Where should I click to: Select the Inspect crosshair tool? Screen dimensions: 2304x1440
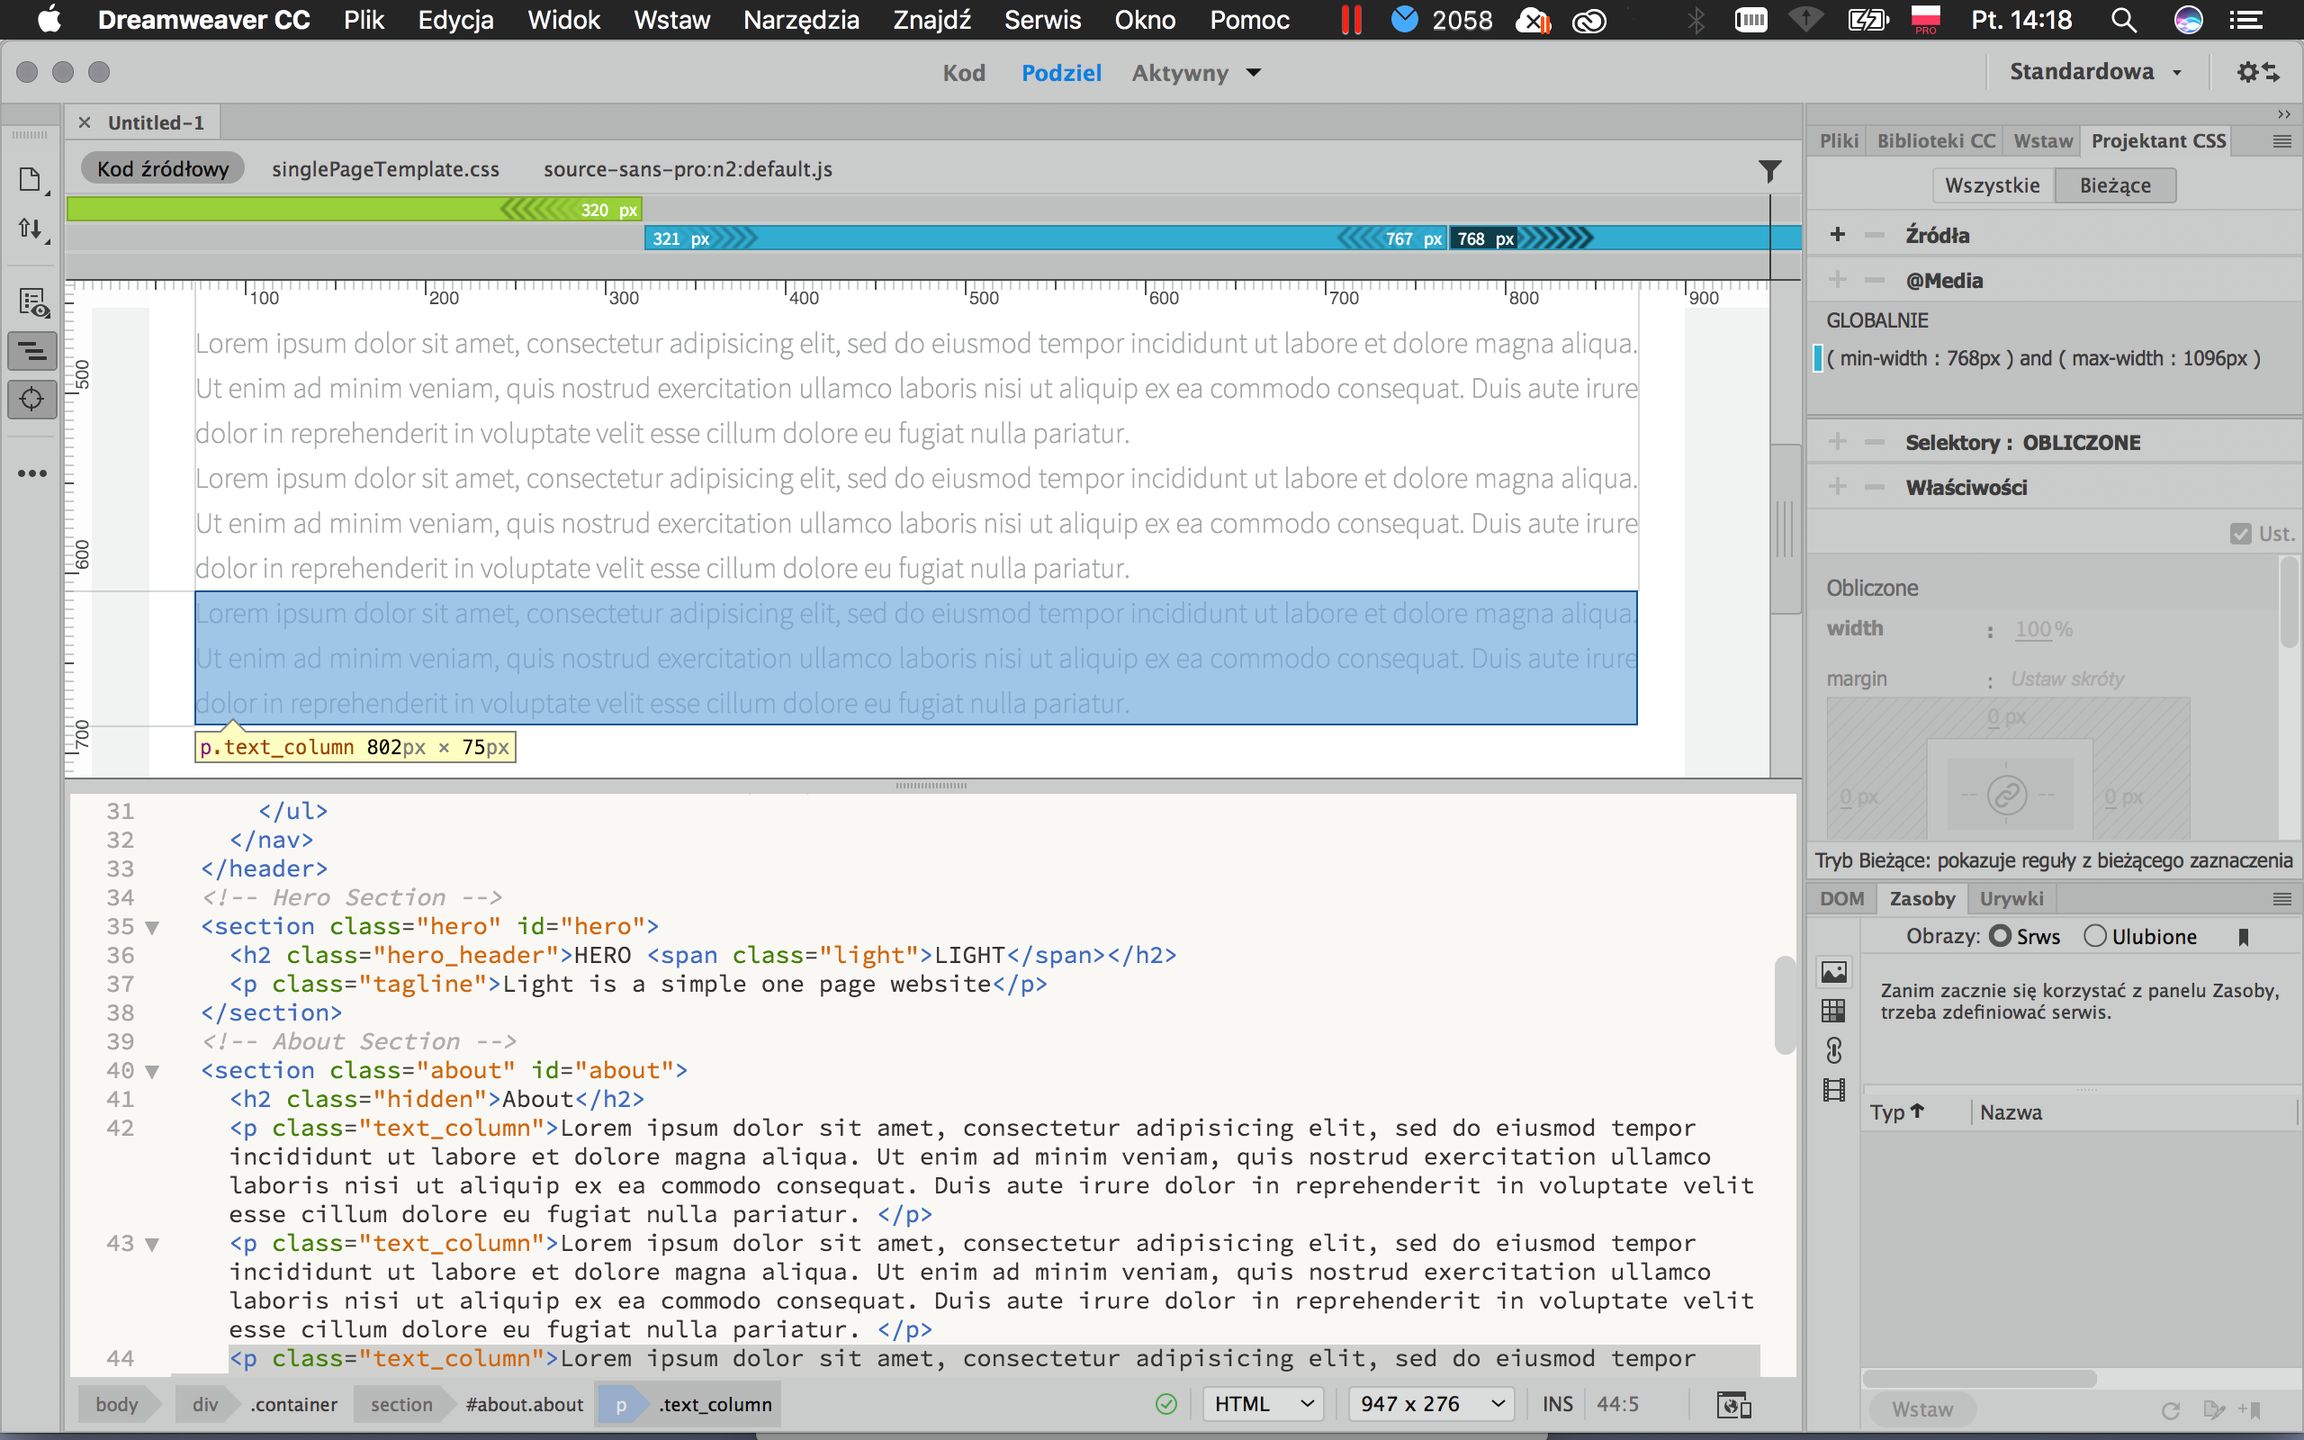tap(32, 399)
